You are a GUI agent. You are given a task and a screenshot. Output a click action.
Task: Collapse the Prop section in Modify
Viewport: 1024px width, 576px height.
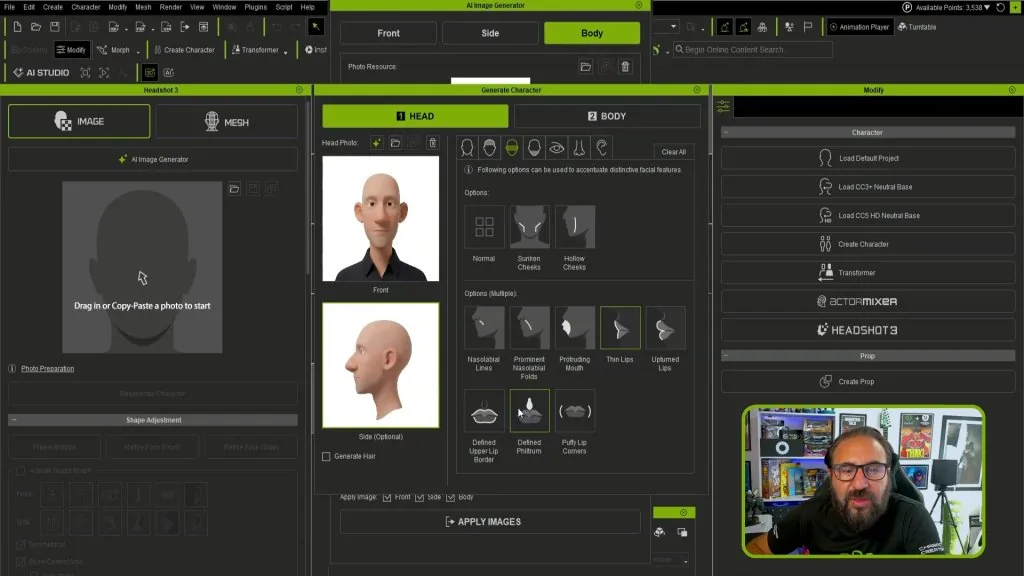tap(726, 356)
